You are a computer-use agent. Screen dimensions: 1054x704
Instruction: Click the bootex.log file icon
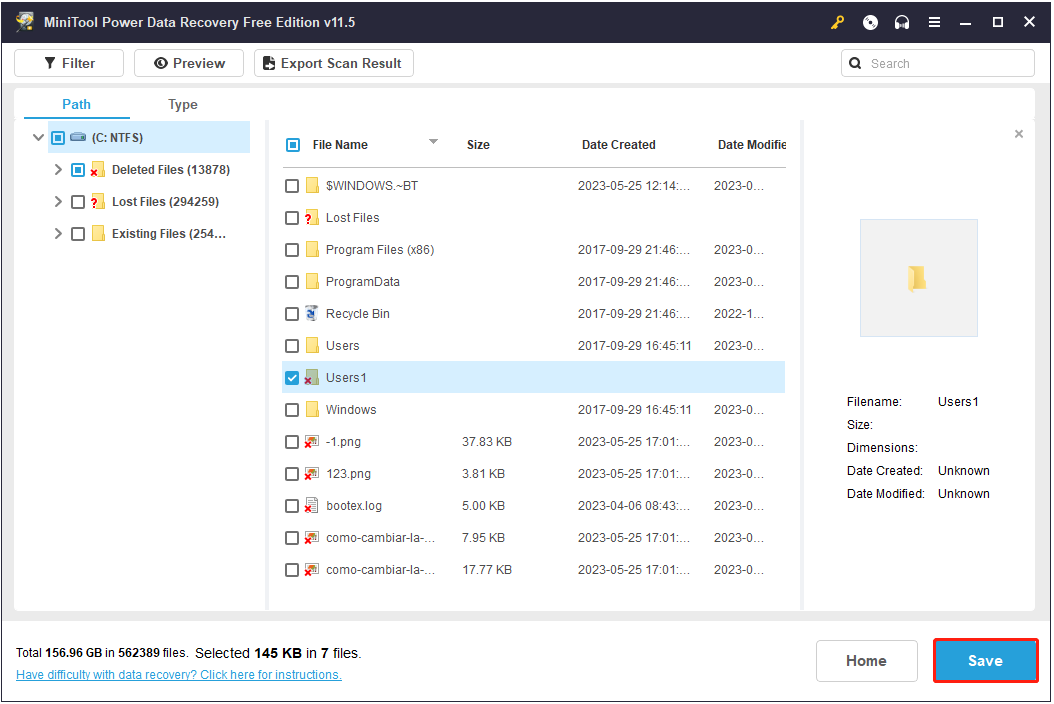(x=312, y=506)
